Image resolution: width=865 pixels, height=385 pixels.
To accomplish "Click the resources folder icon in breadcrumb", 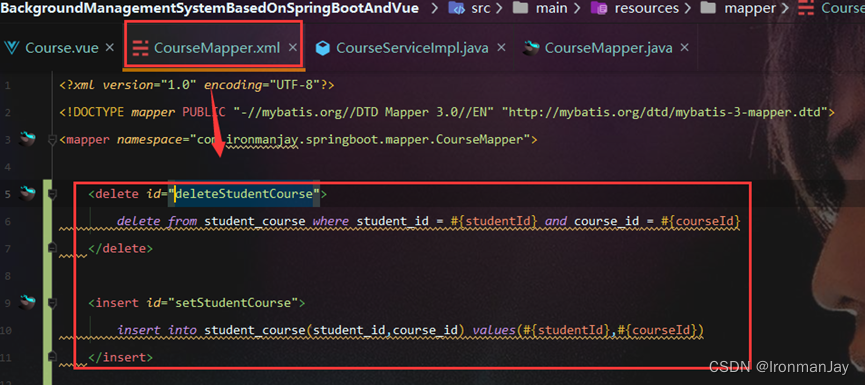I will pos(599,8).
